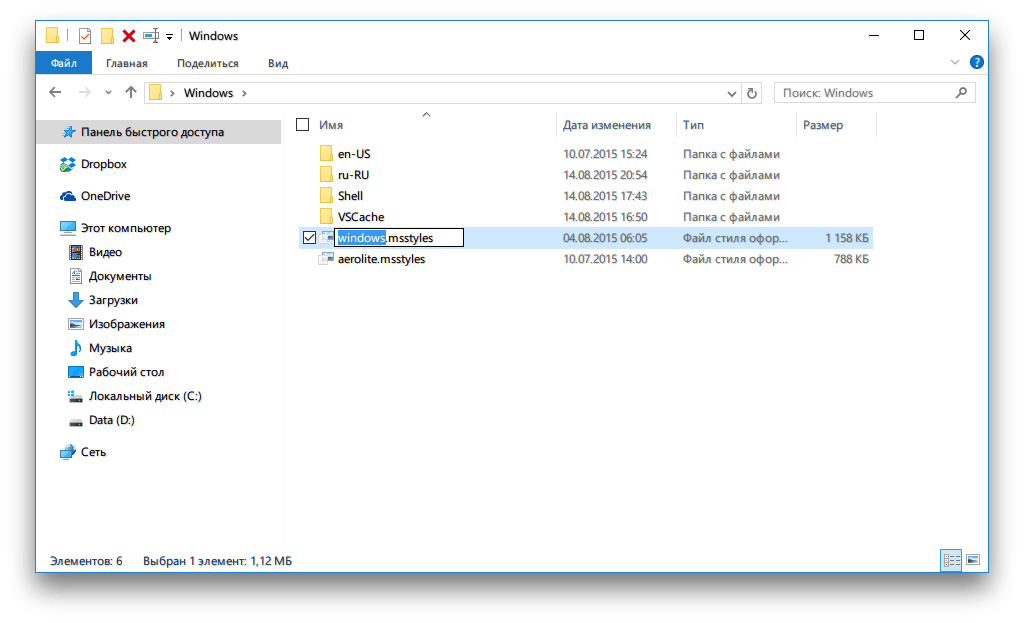1024x623 pixels.
Task: Click the red X delete icon
Action: click(129, 36)
